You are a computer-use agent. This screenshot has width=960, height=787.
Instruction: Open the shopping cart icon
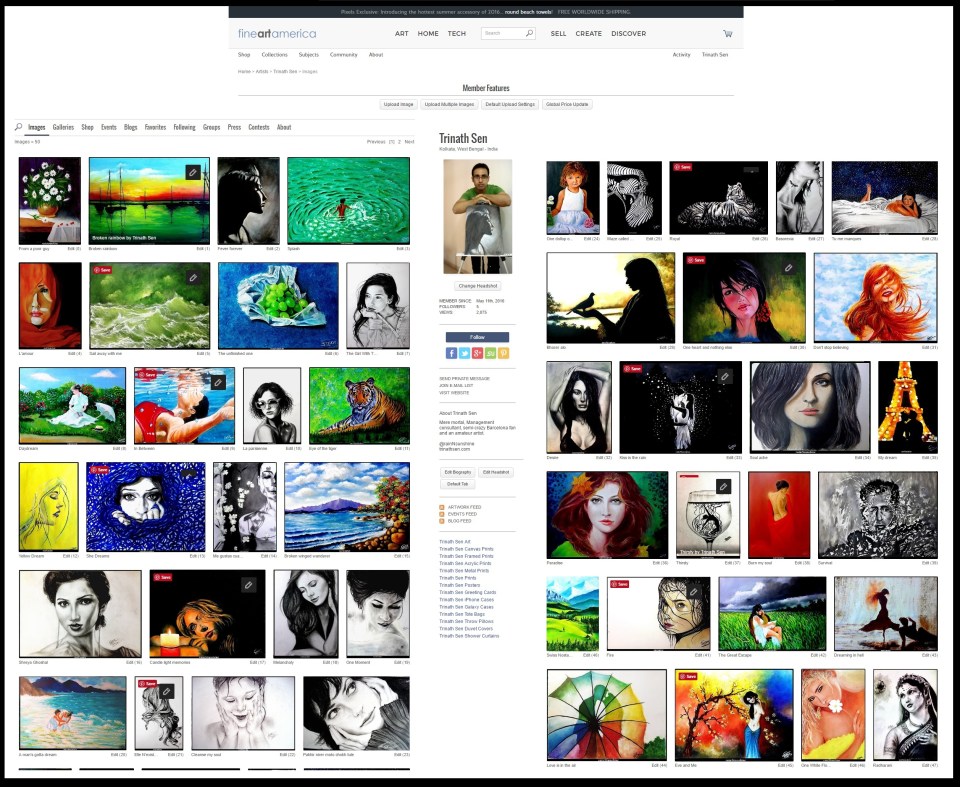(x=727, y=33)
